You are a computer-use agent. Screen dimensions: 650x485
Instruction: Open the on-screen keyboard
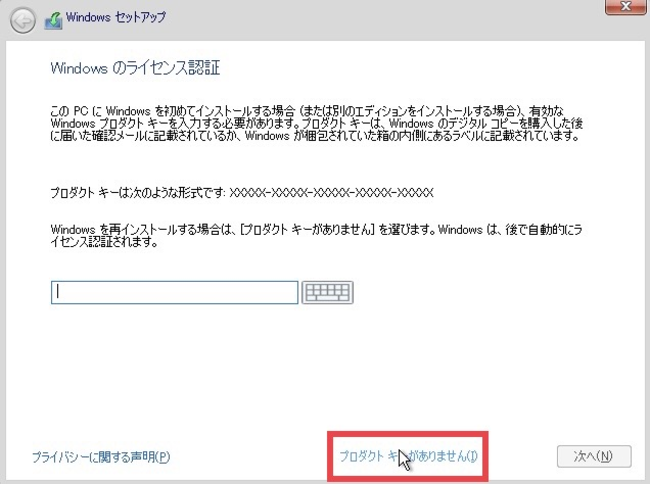click(327, 292)
